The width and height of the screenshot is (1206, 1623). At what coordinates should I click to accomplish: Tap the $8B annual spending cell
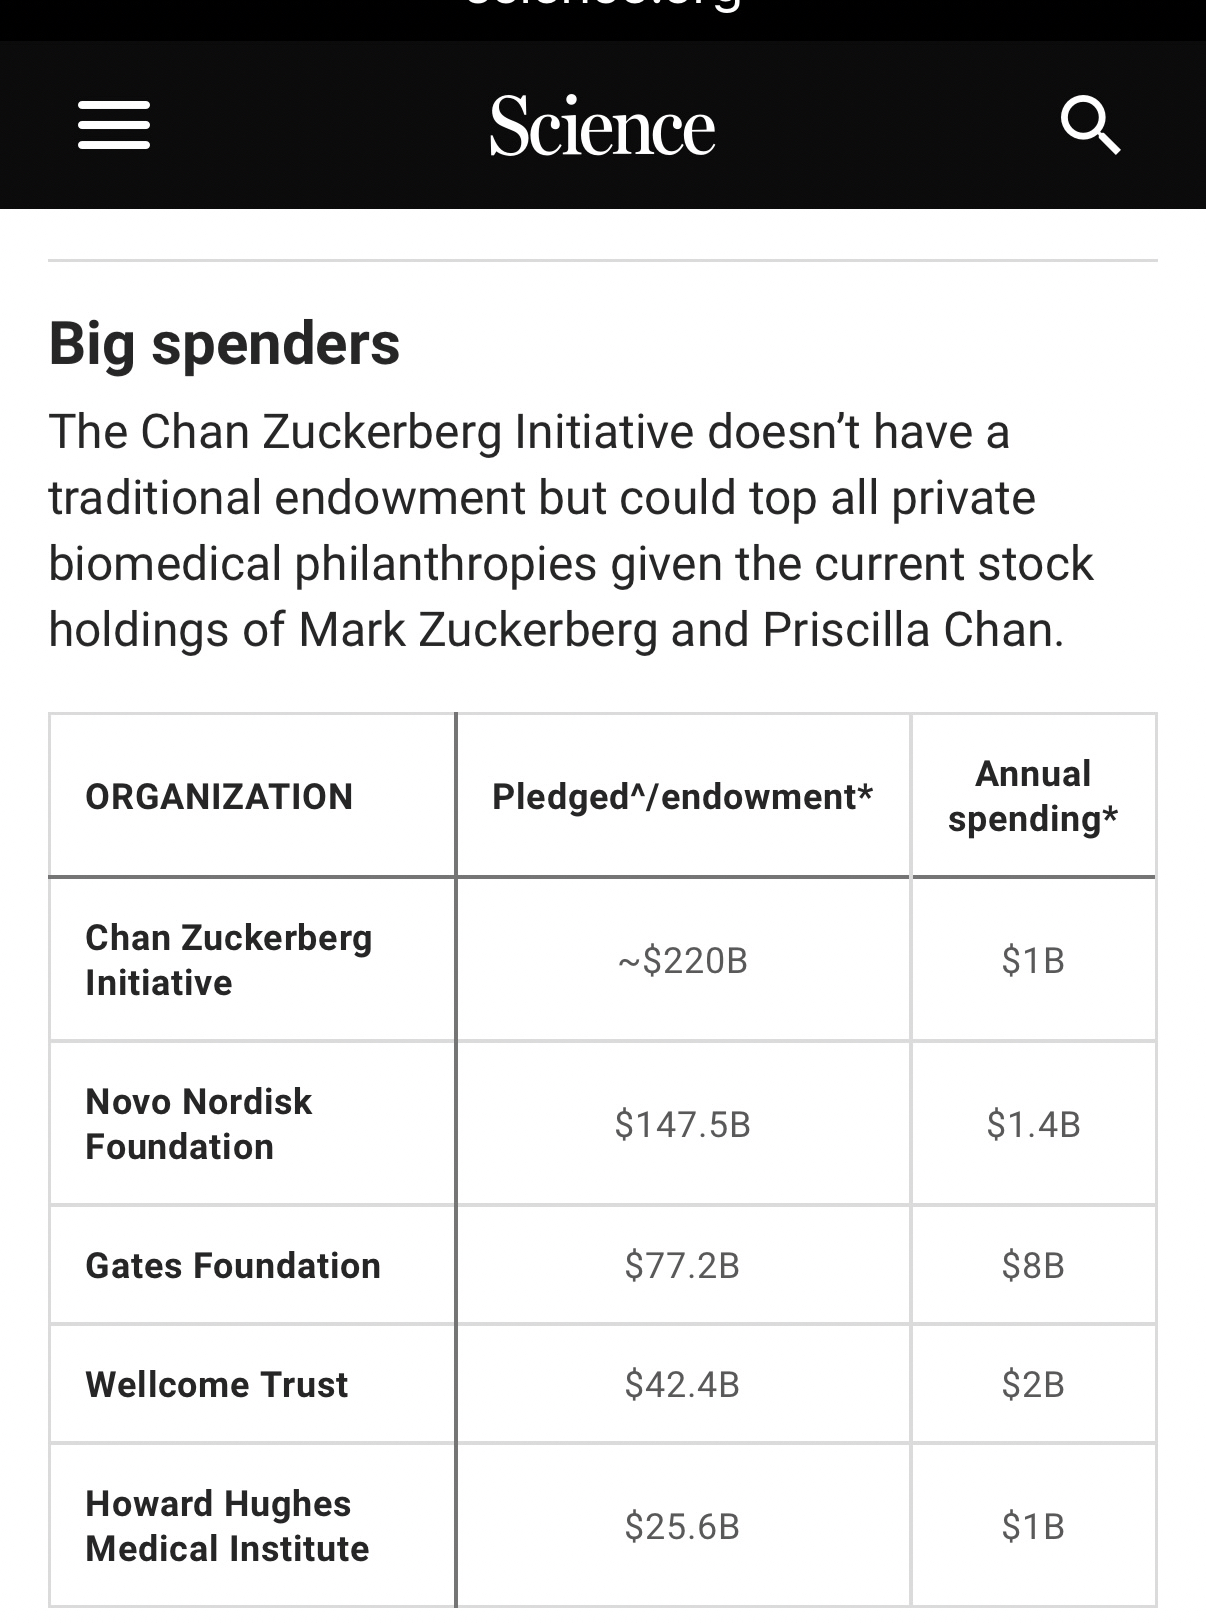(x=1033, y=1266)
